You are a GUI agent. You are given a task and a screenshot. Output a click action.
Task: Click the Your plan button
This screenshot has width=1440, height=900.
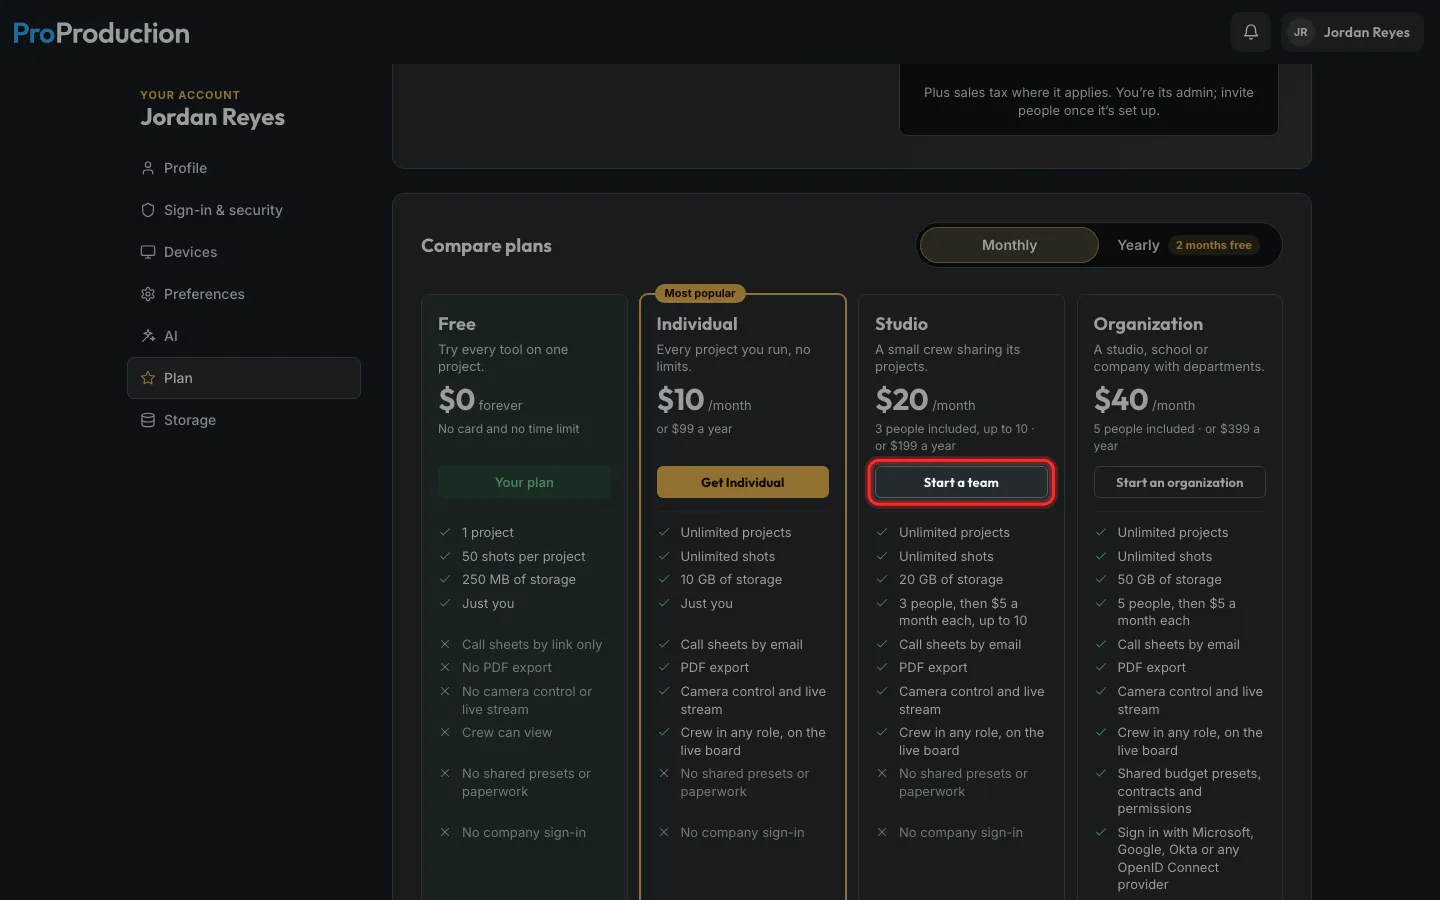tap(524, 482)
